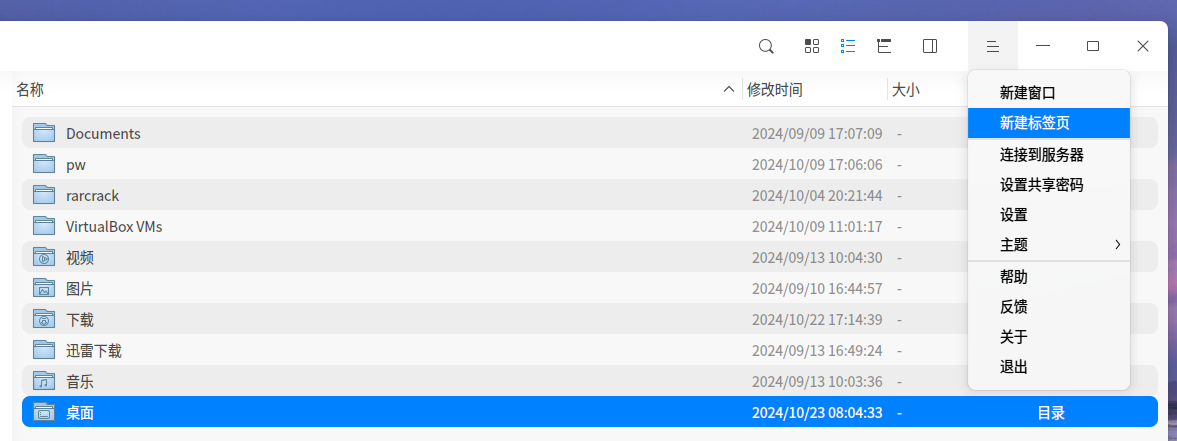Click the 视频 folder icon
Screen dimensions: 1177x441
(x=44, y=257)
